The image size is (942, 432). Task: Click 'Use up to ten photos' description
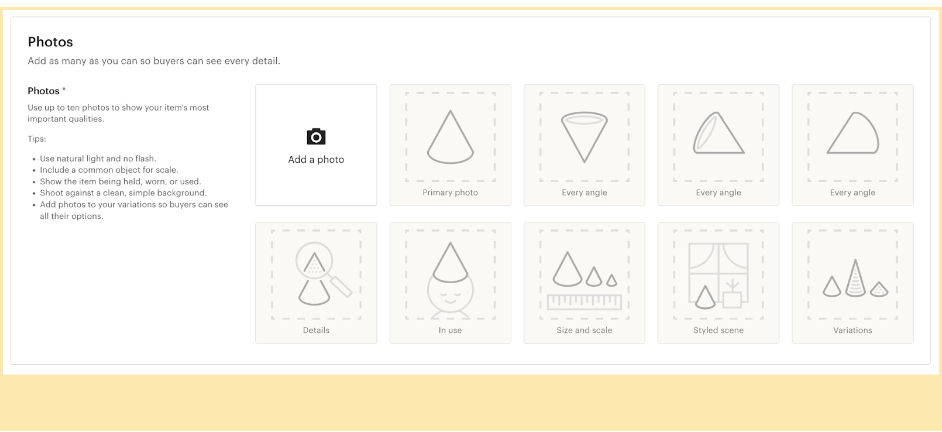(118, 114)
